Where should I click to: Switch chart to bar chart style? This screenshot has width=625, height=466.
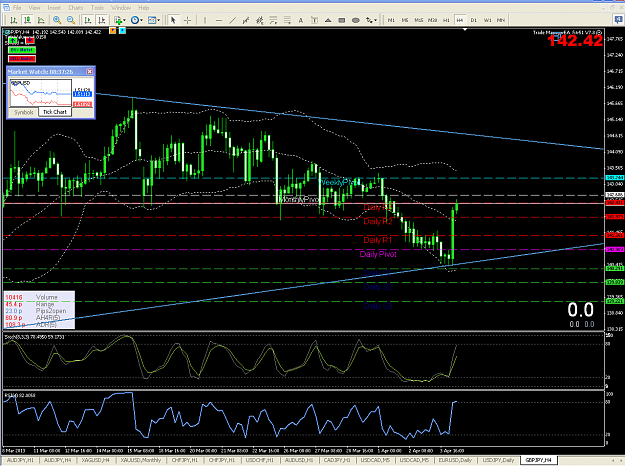pos(14,20)
